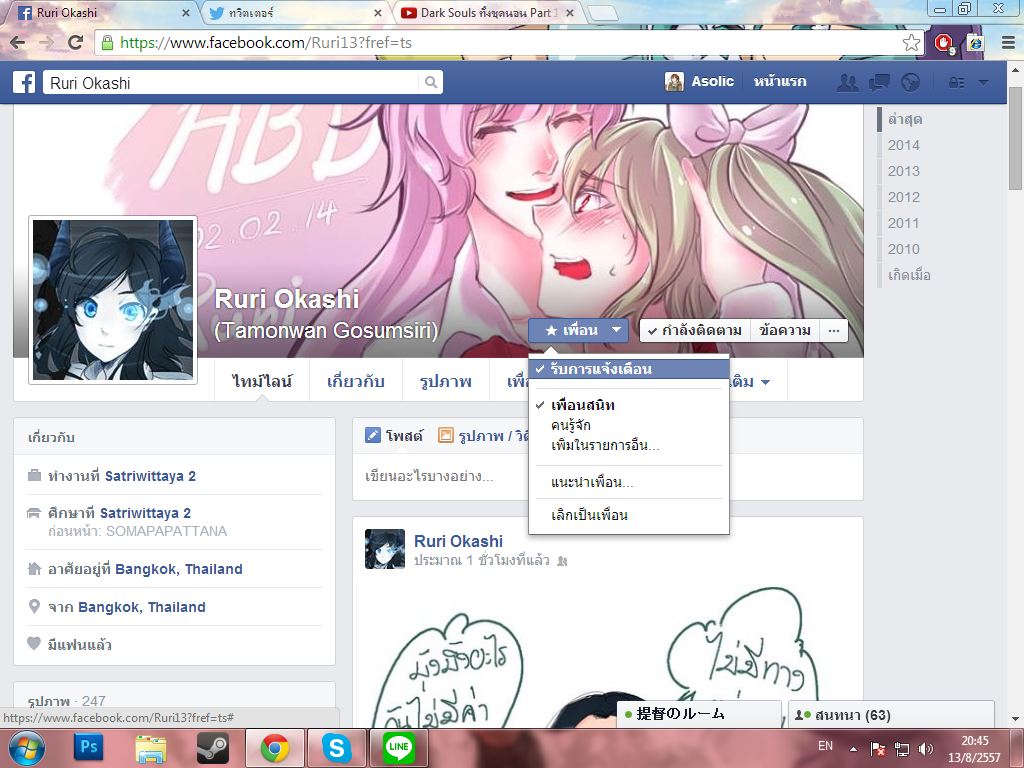Jump to 2010 in timeline navigator
The height and width of the screenshot is (768, 1024).
click(x=903, y=249)
